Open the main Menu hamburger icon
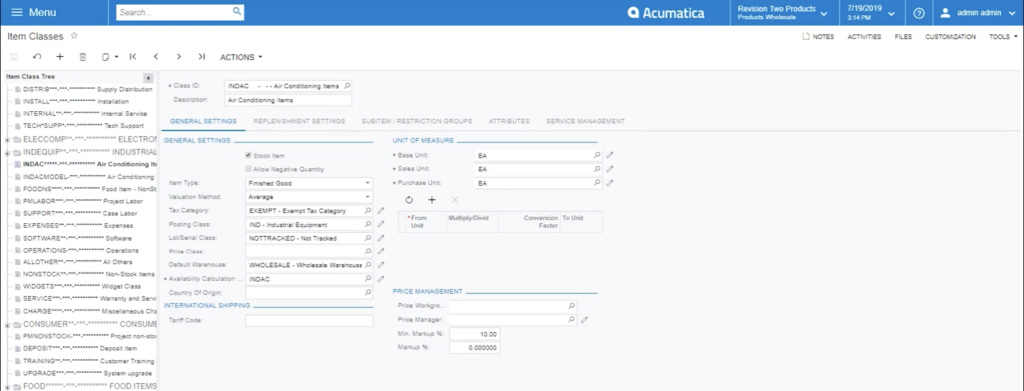 coord(17,12)
